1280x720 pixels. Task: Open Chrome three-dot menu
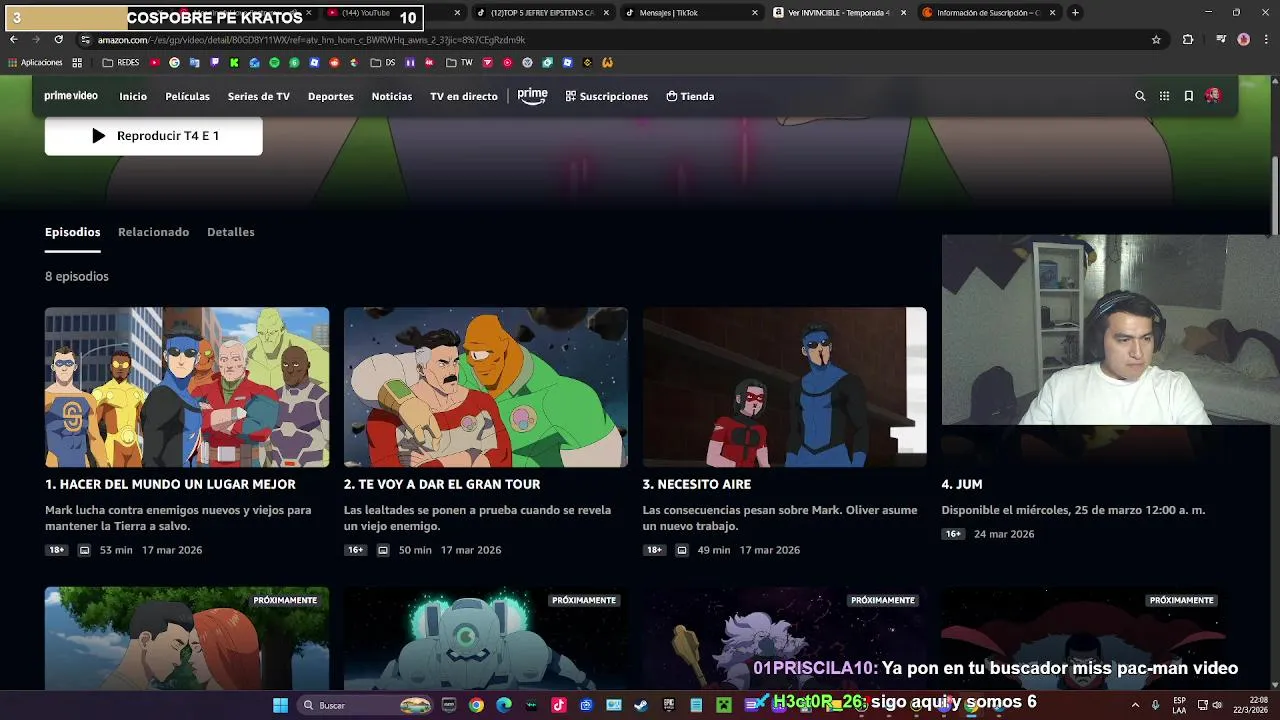[1265, 40]
